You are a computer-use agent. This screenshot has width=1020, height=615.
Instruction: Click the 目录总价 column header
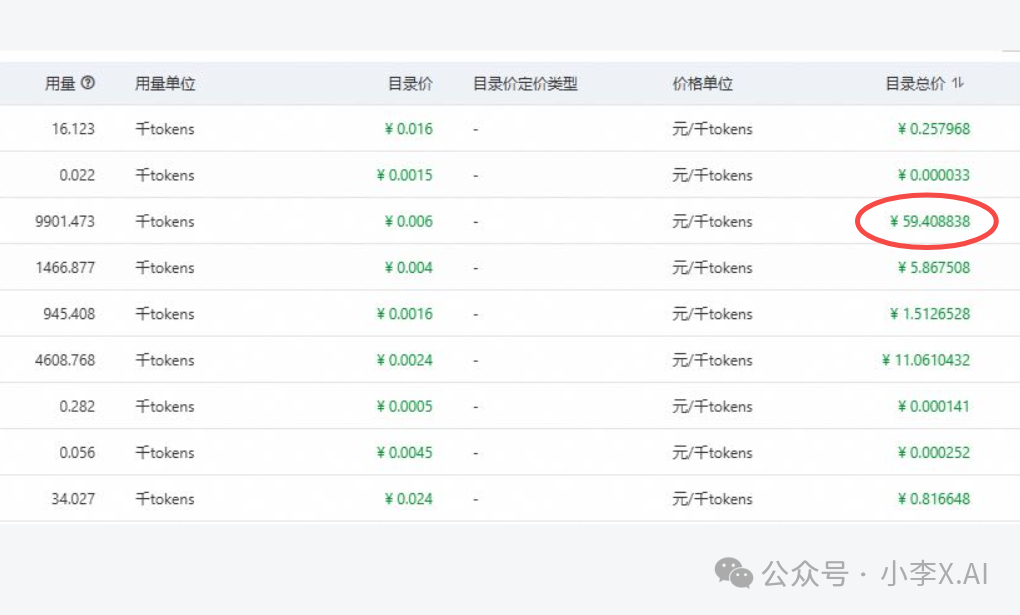[916, 84]
